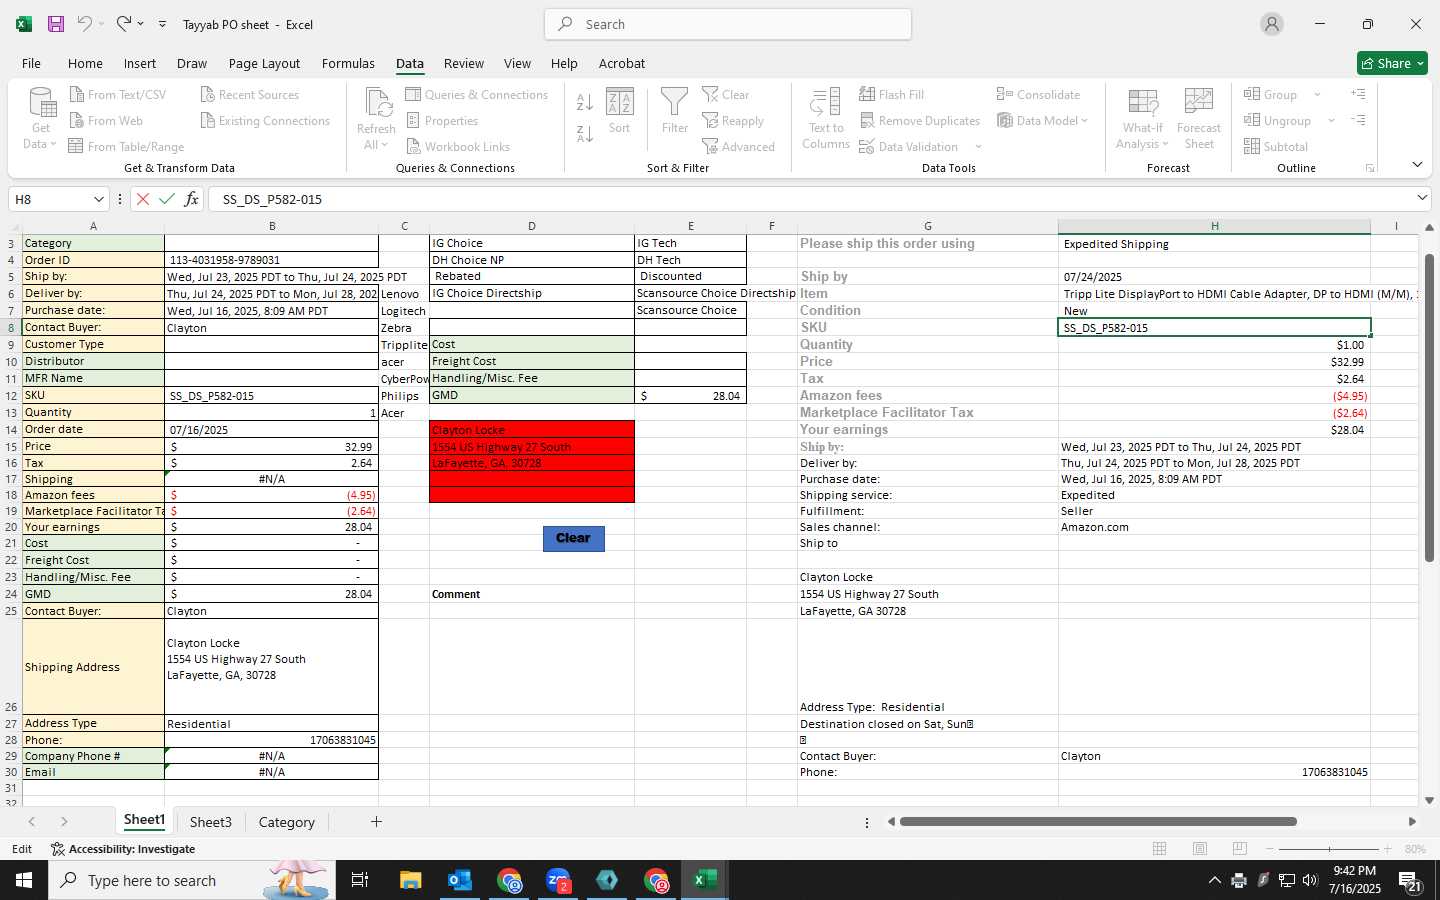Create a Forecast Sheet
The width and height of the screenshot is (1440, 900).
pos(1199,118)
